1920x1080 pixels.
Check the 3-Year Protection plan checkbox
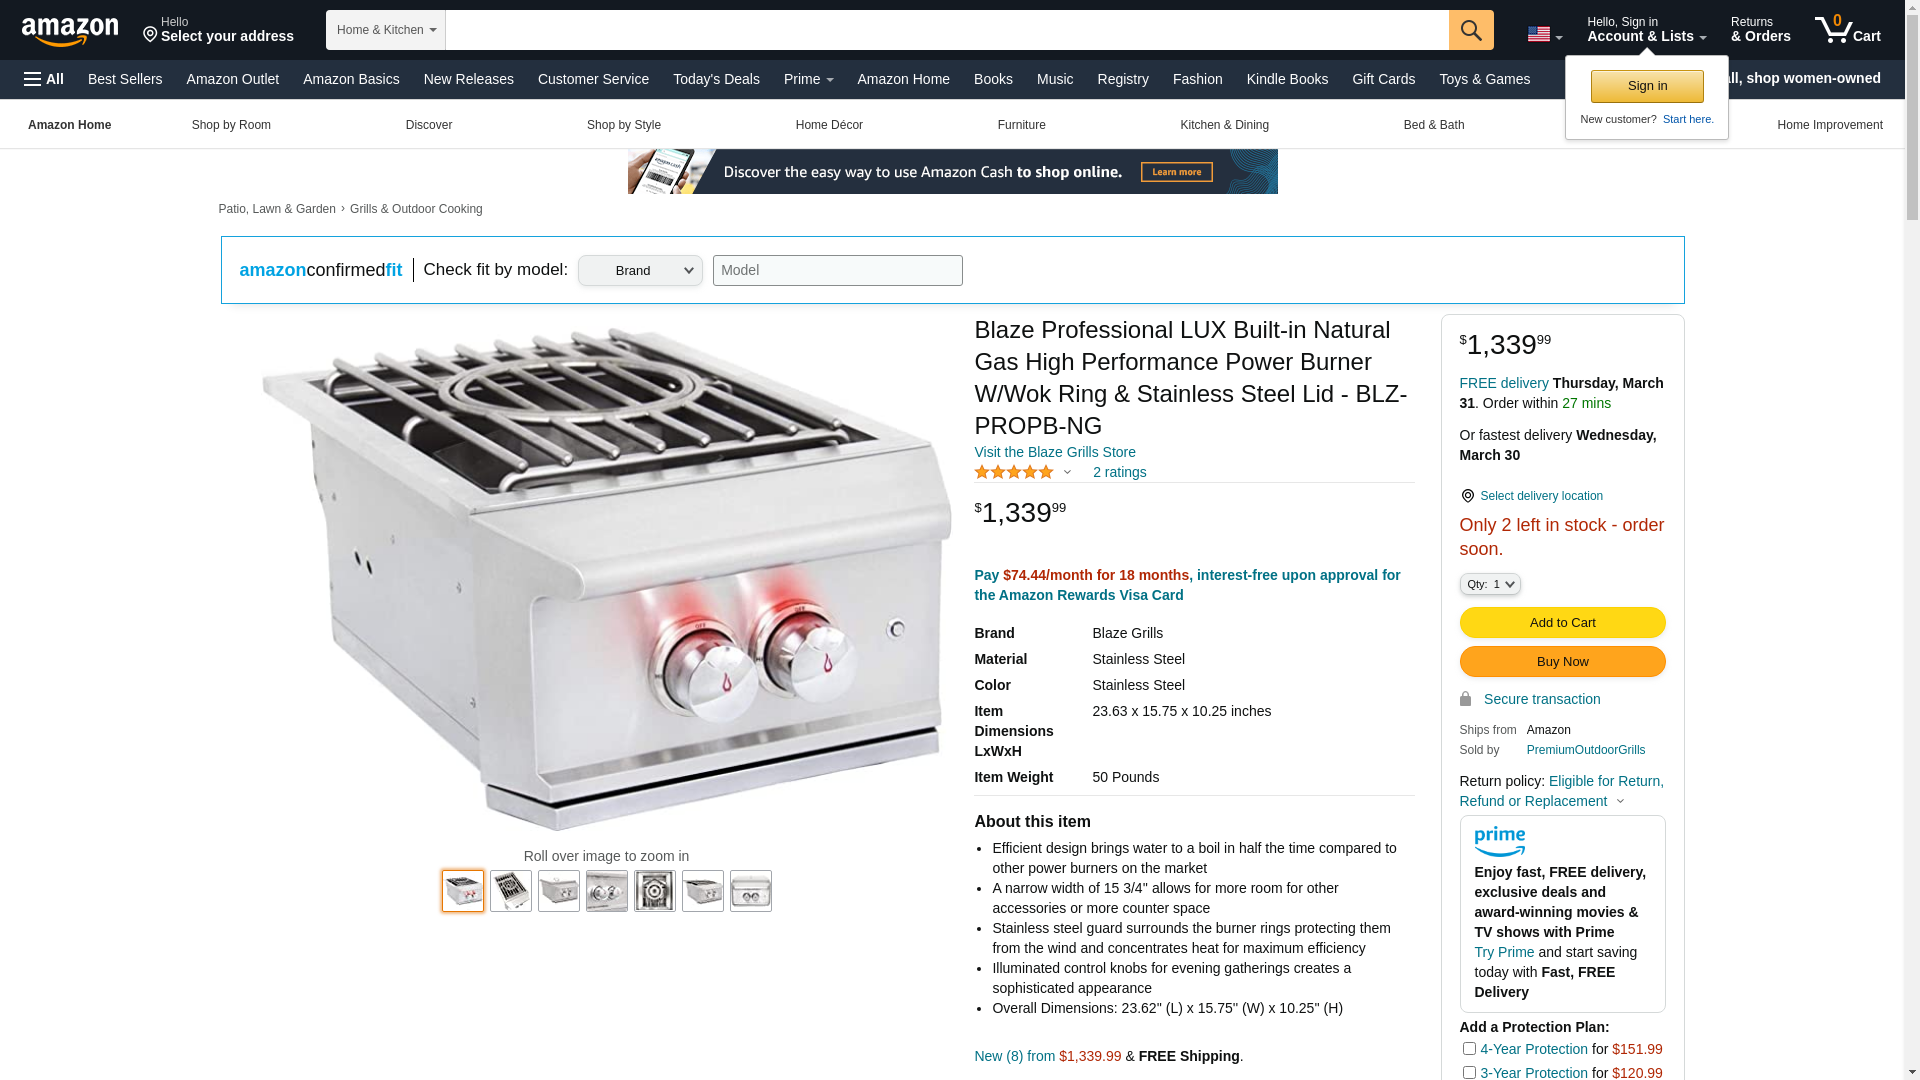pos(1469,1072)
